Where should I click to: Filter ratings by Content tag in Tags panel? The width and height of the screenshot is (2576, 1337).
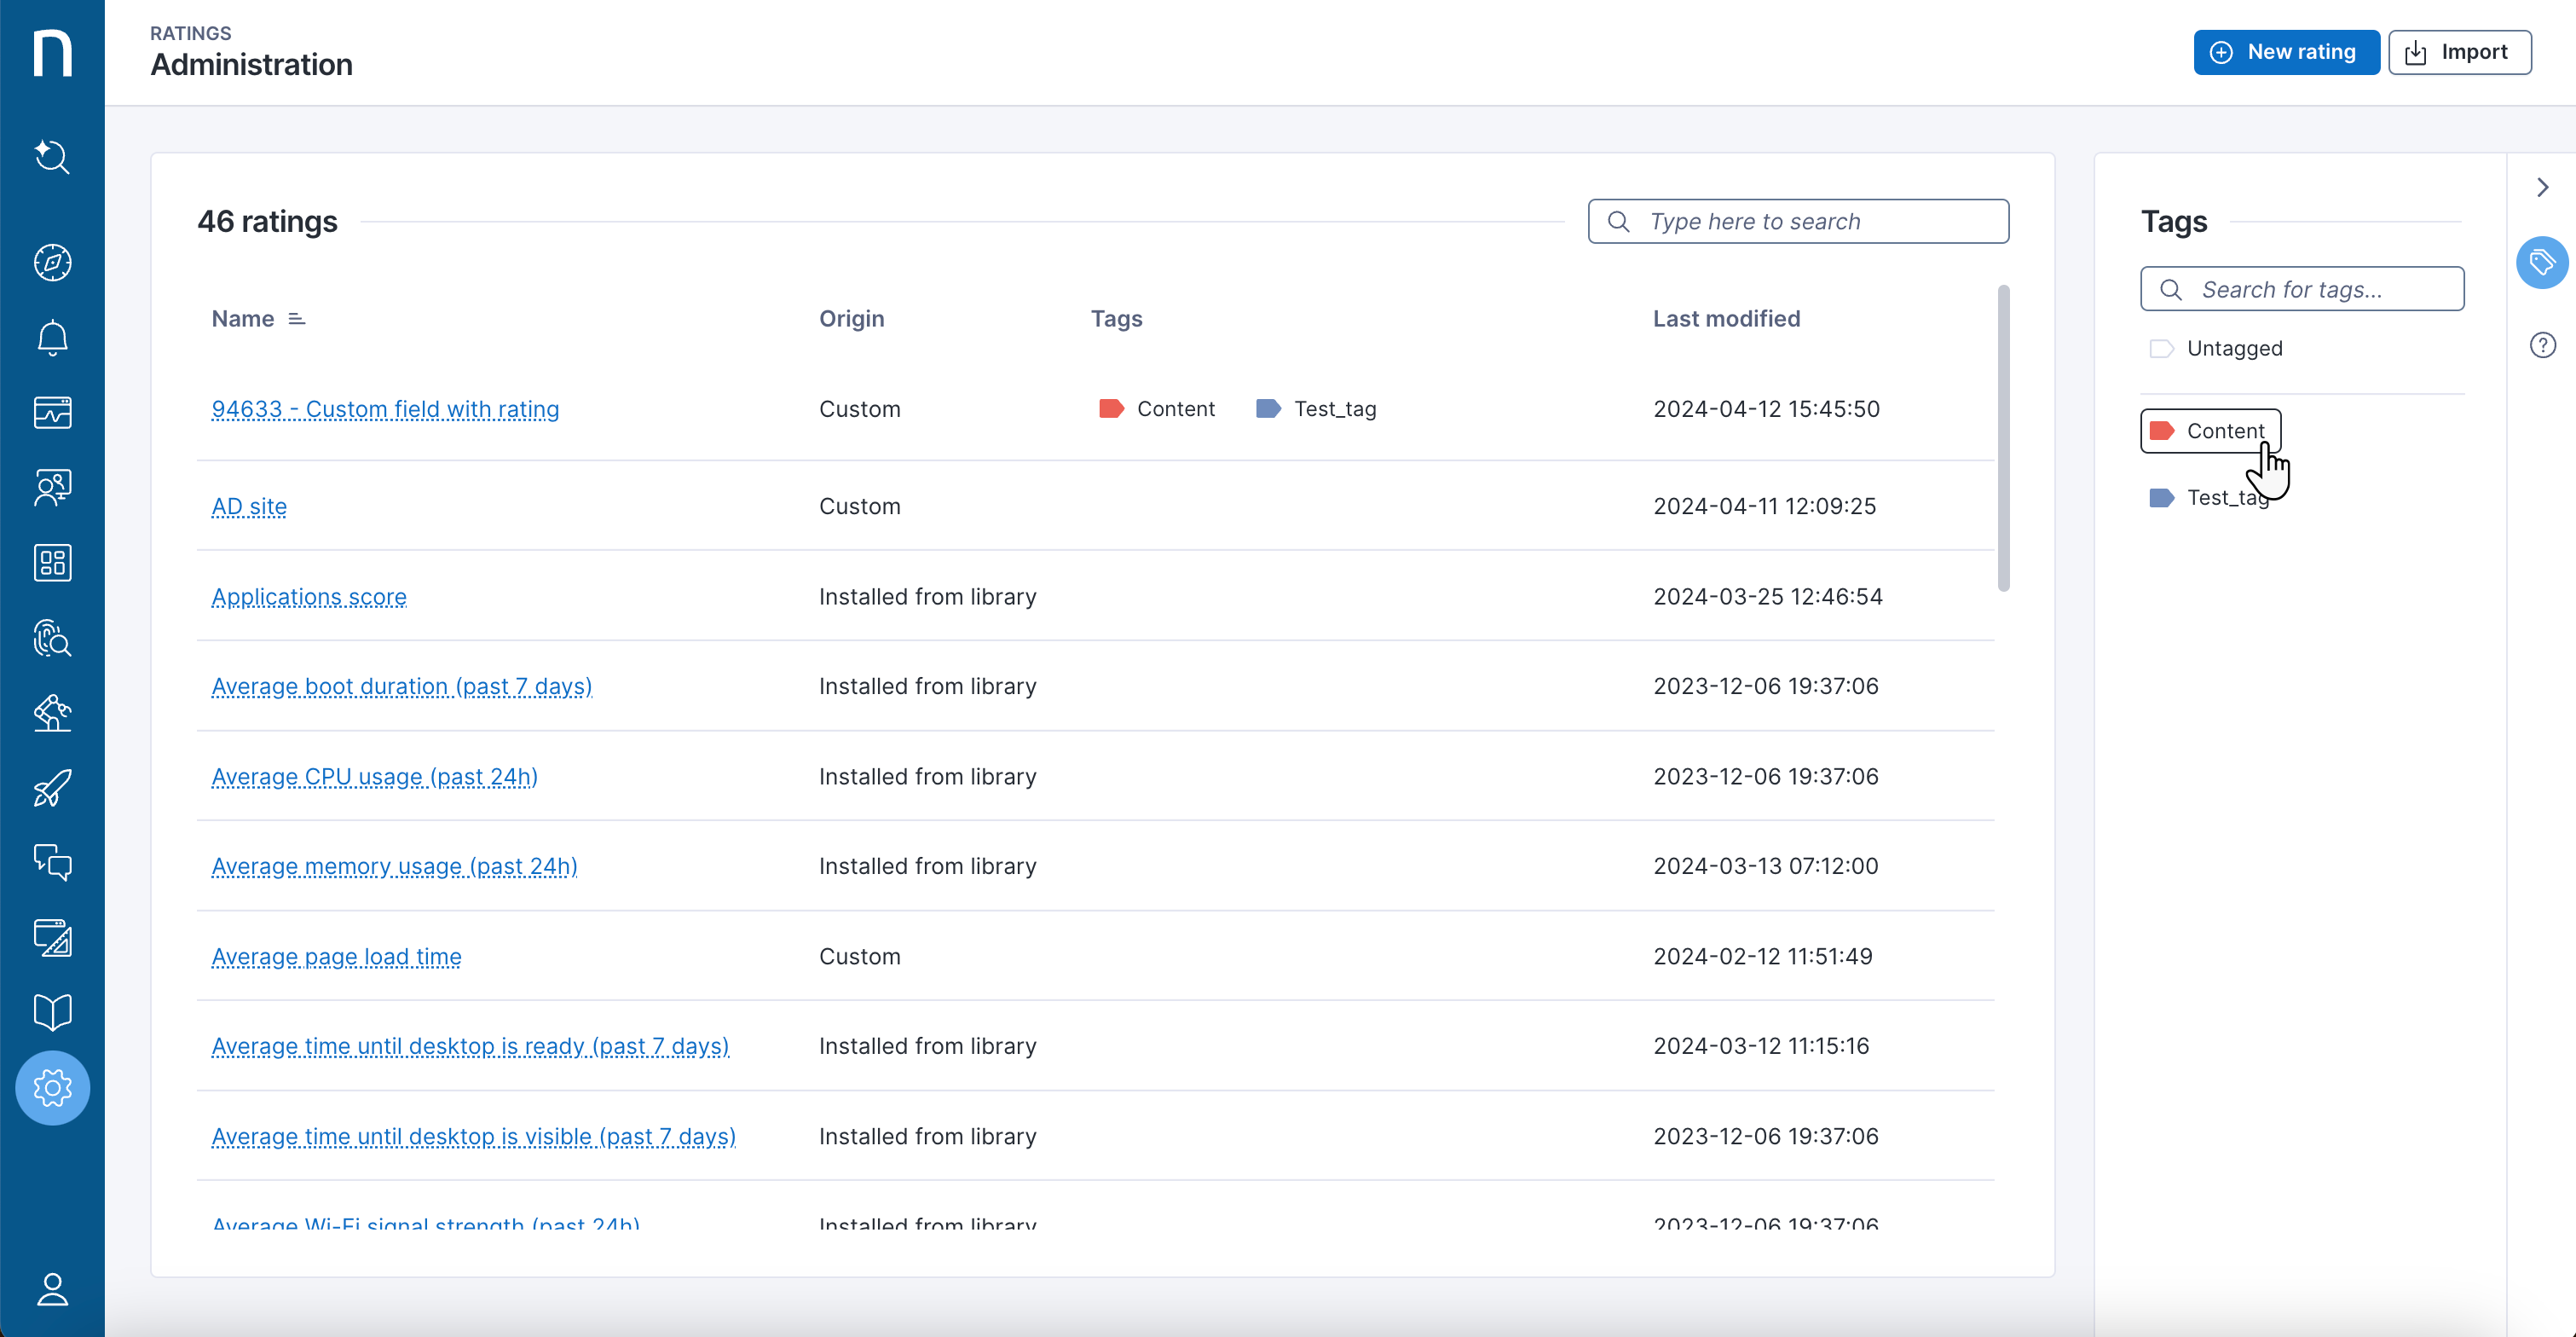2210,431
